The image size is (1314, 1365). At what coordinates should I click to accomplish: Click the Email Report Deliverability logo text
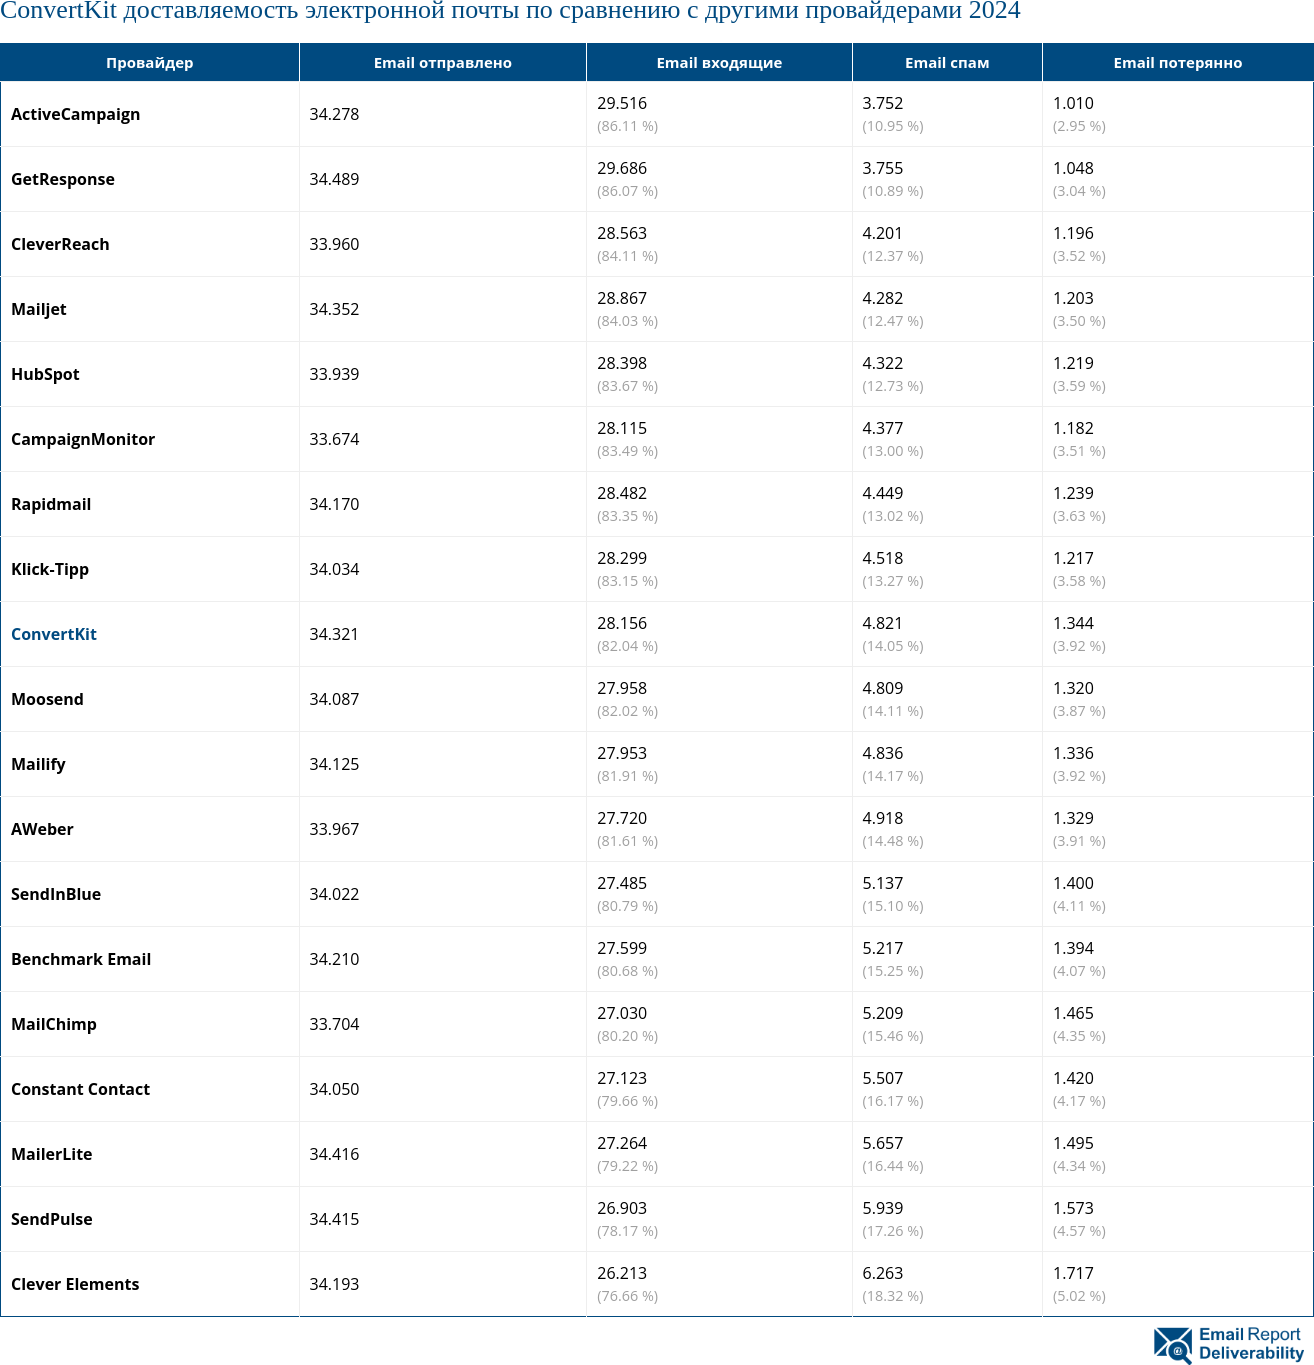point(1250,1344)
